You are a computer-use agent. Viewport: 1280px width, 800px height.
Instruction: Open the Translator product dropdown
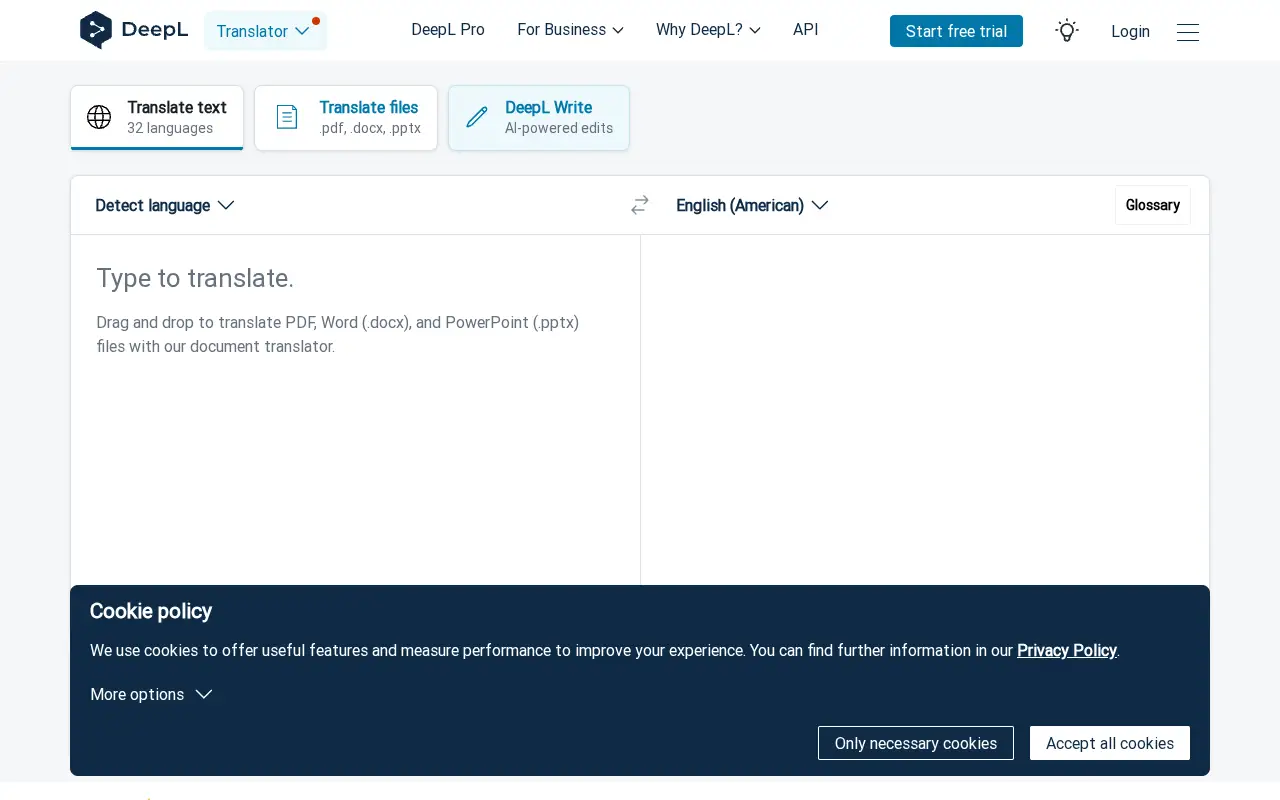[265, 31]
